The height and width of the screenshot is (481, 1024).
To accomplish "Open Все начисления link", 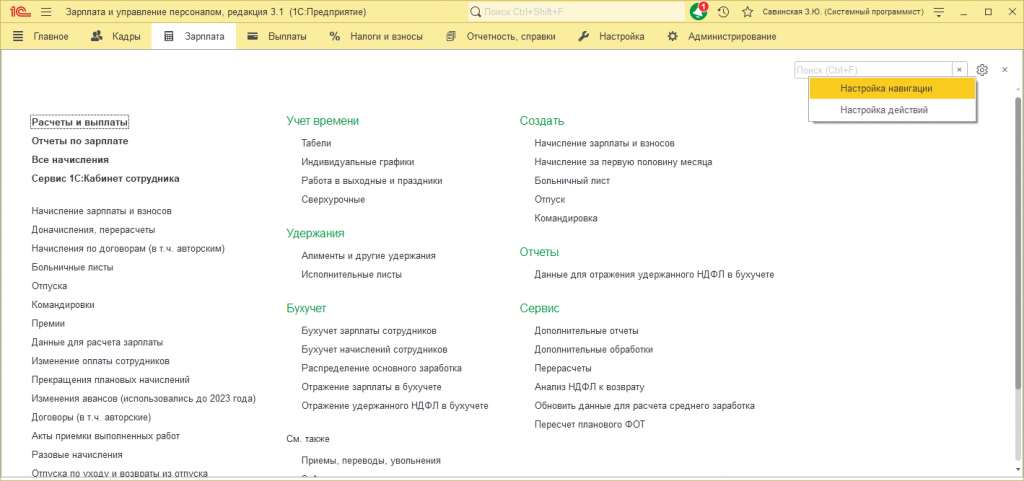I will tap(70, 159).
